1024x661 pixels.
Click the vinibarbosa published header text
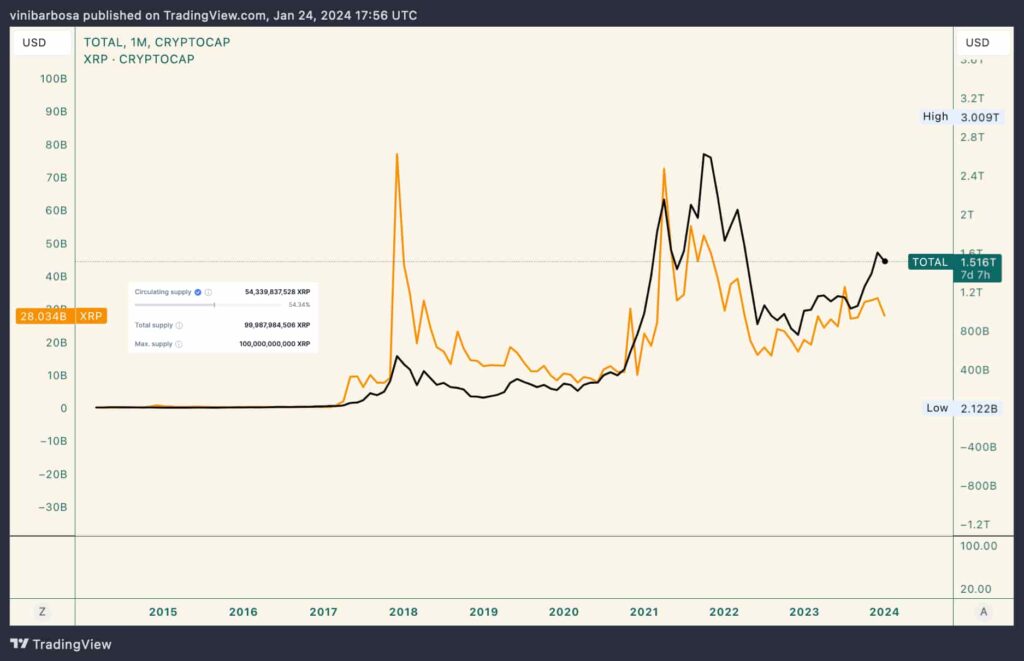coord(213,15)
